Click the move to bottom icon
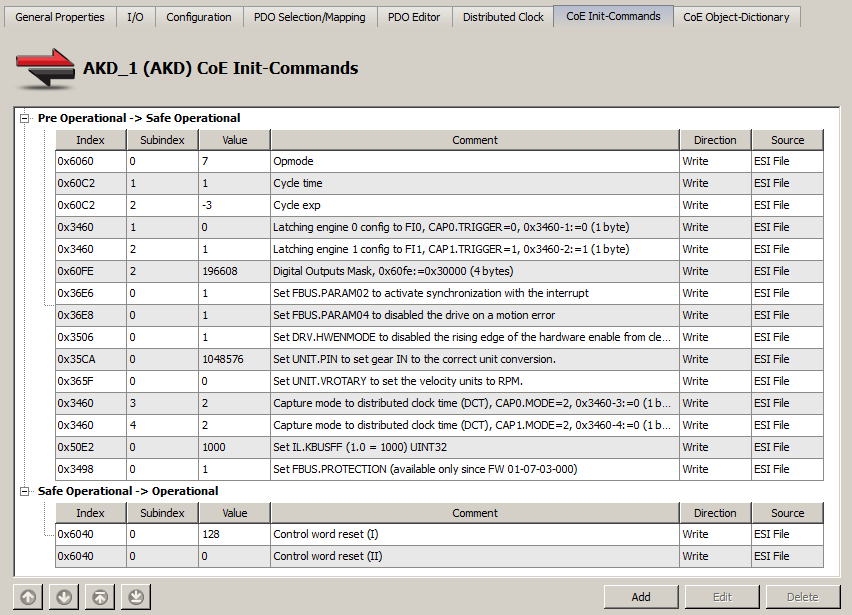Viewport: 852px width, 615px height. click(x=136, y=597)
